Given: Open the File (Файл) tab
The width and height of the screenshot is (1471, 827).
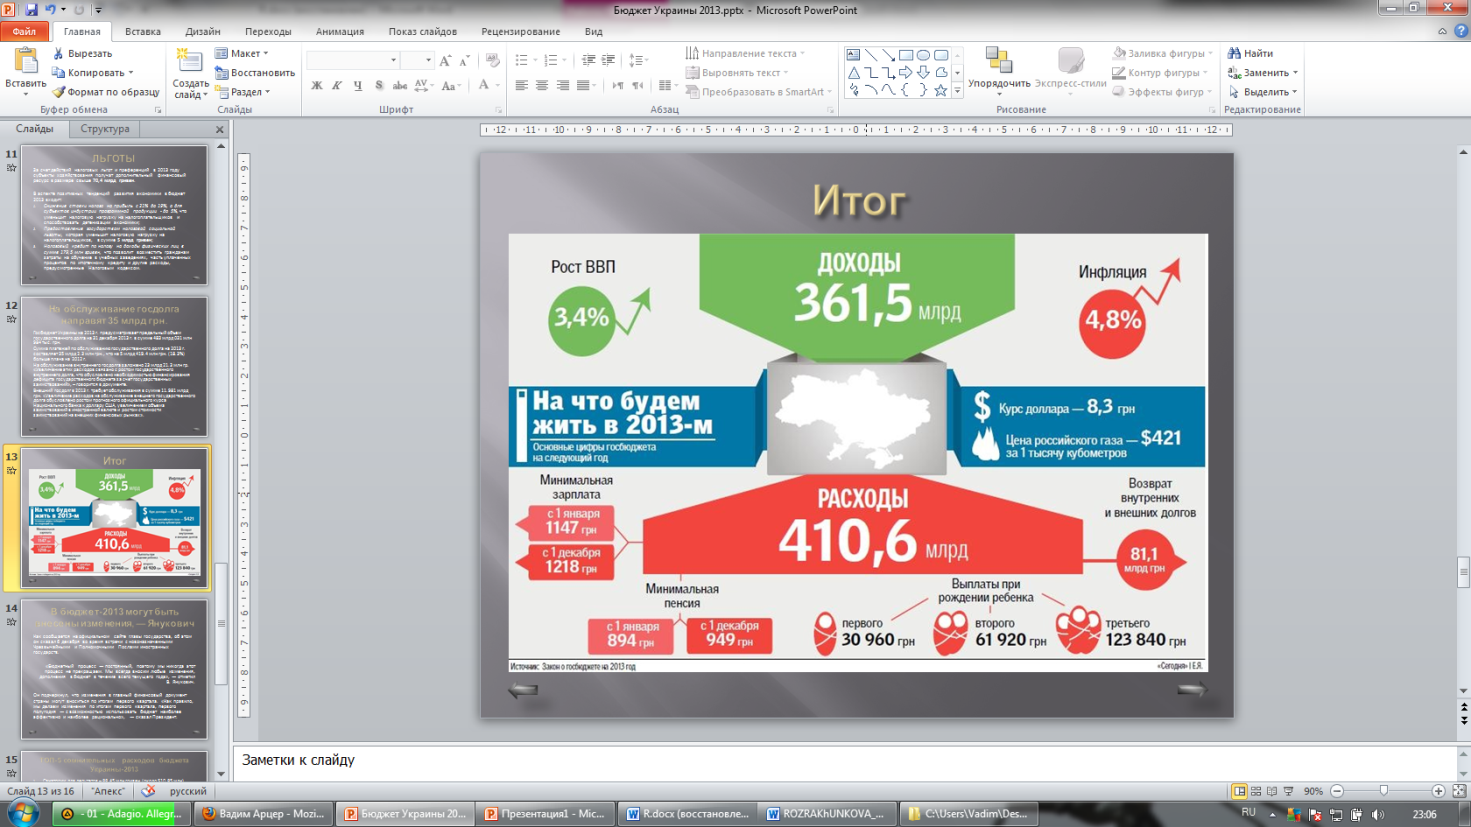Looking at the screenshot, I should click(x=24, y=31).
